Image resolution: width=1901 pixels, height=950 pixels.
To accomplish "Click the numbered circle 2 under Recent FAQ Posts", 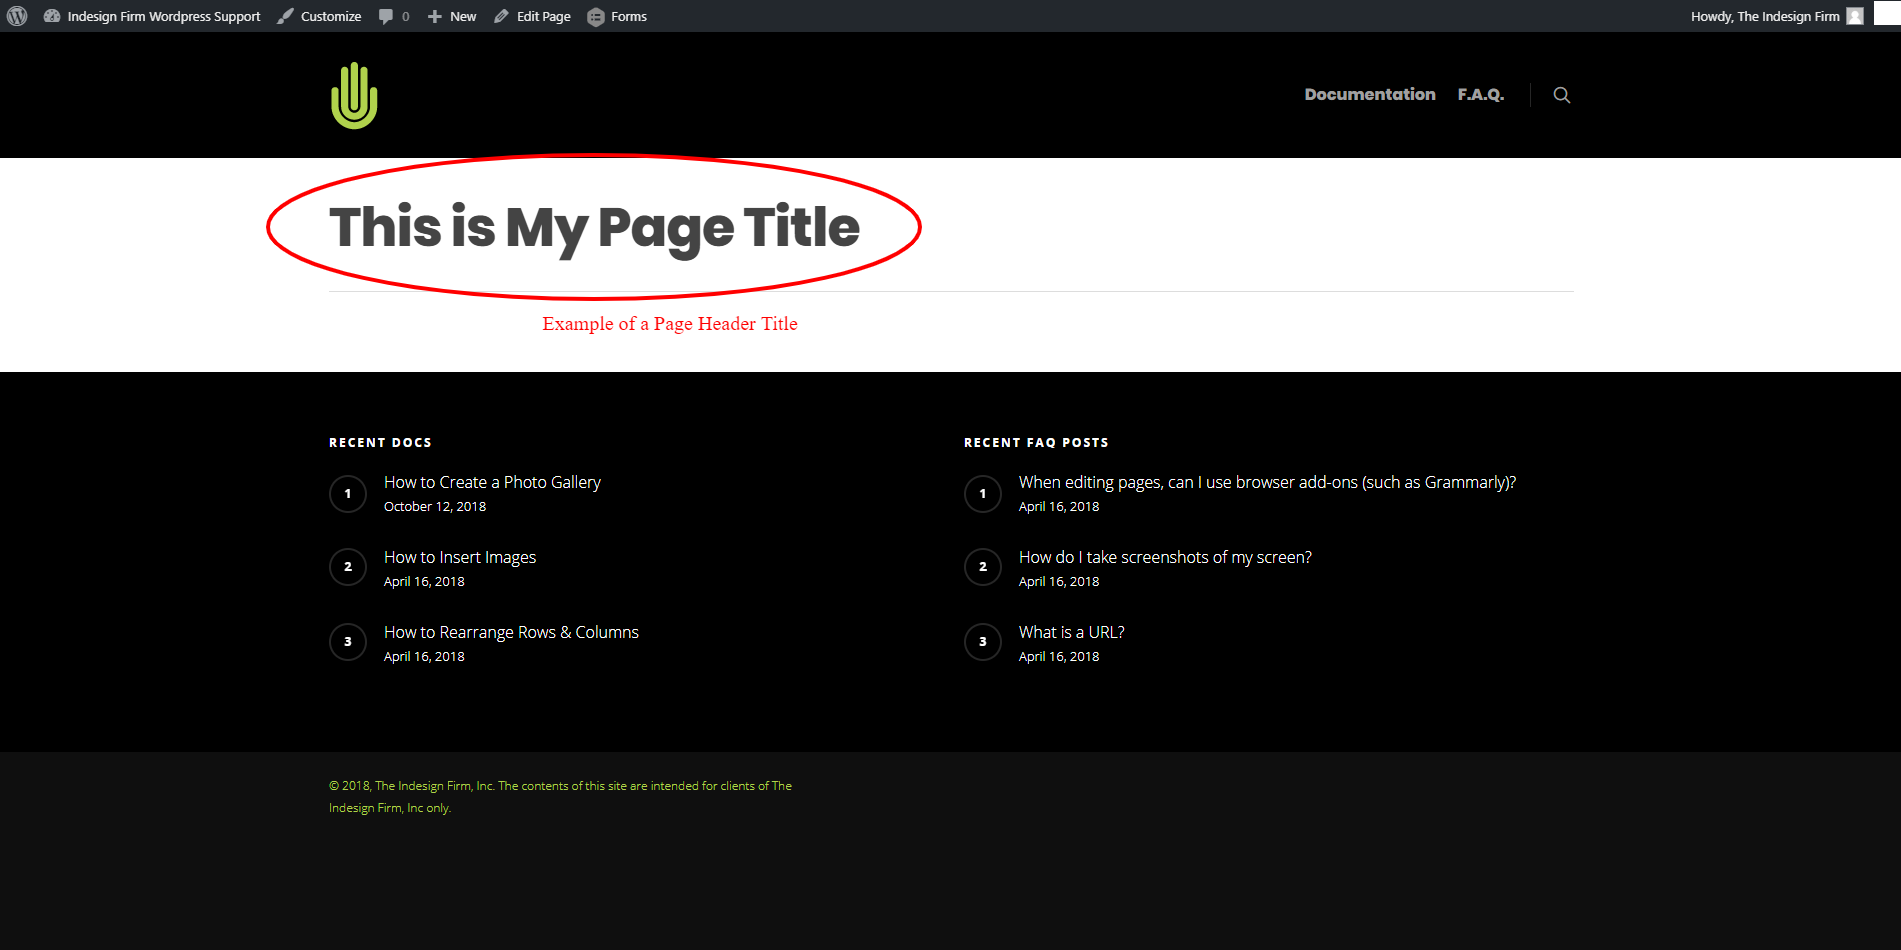I will point(983,567).
